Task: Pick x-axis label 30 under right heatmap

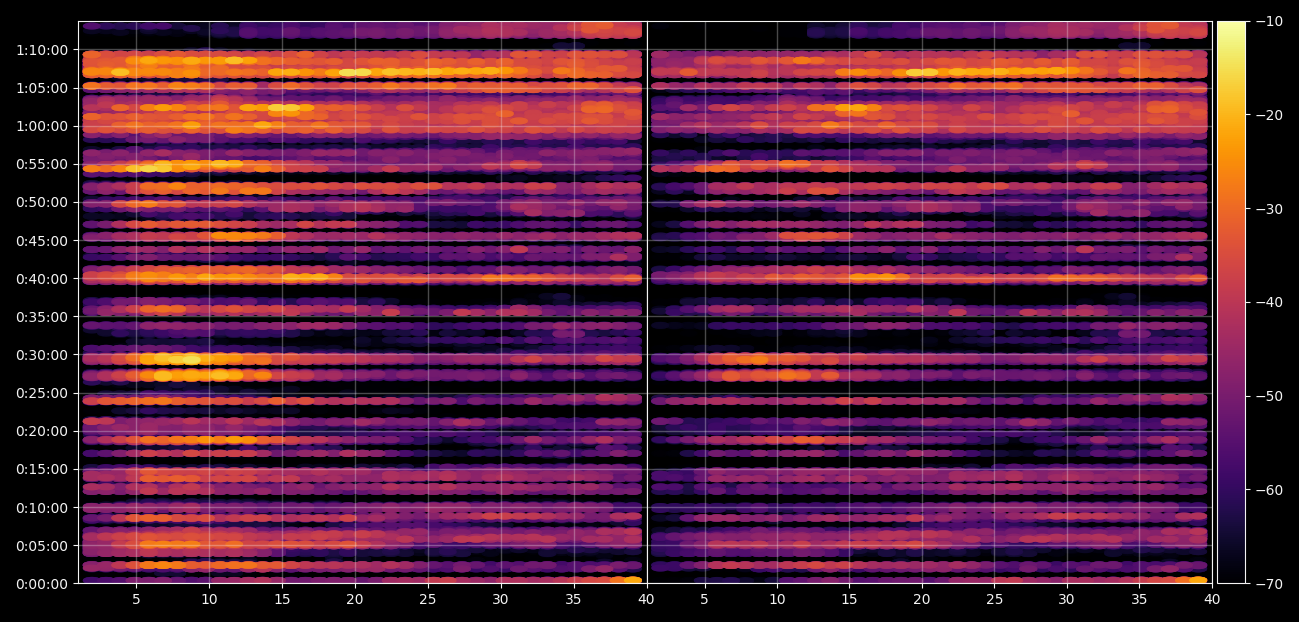Action: tap(1067, 600)
